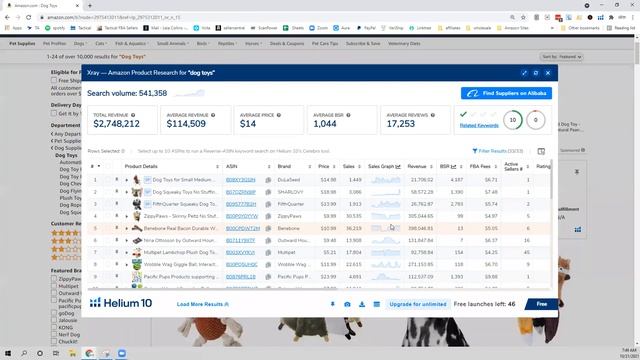Sort table by Price column arrows
Image resolution: width=640 pixels, height=360 pixels.
coord(334,167)
